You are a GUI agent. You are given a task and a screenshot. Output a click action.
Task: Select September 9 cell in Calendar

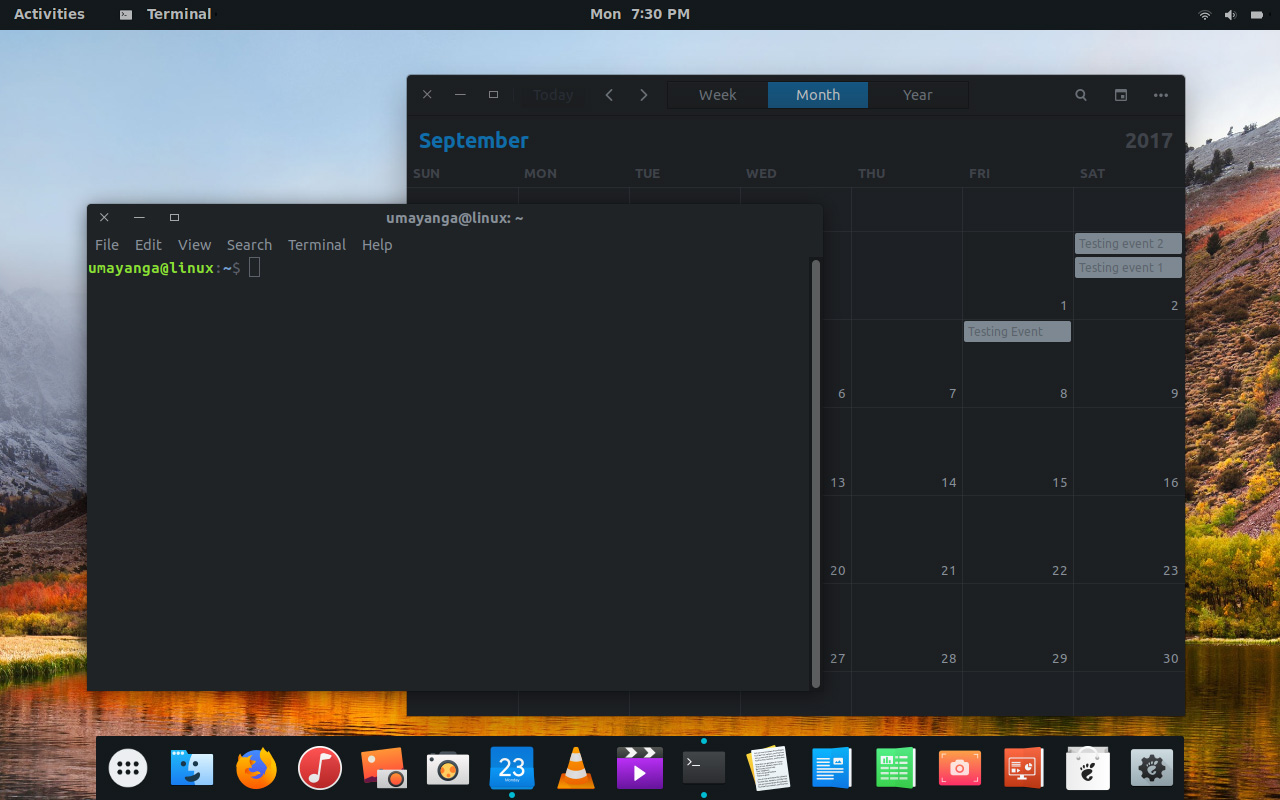(1129, 363)
